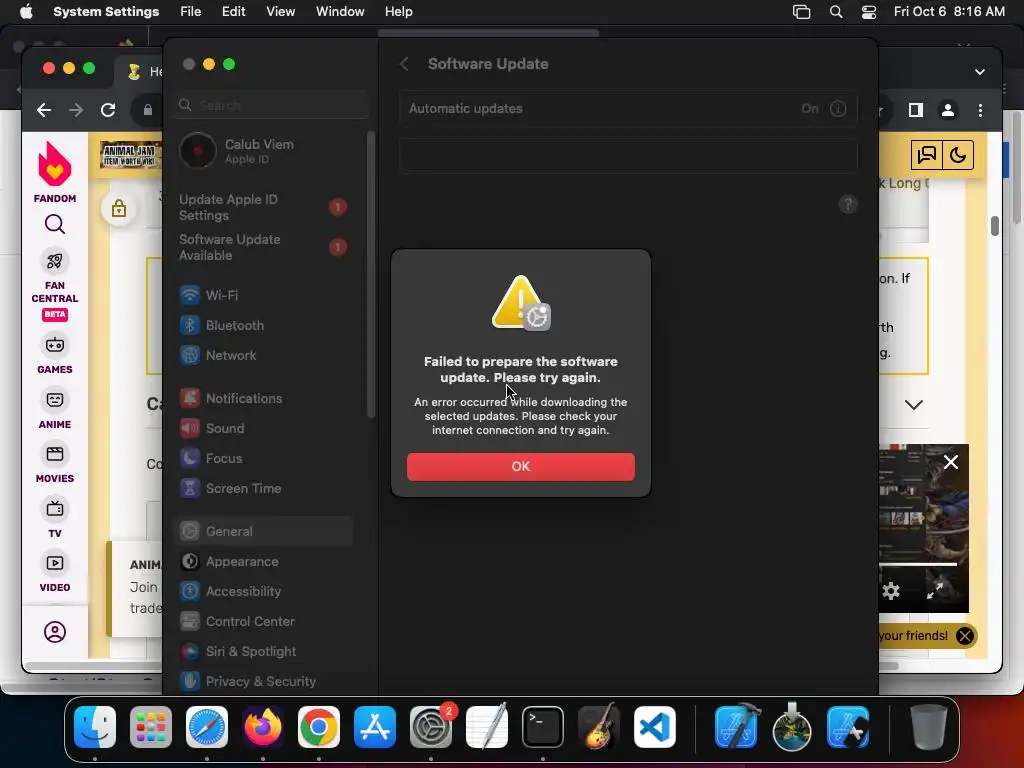Open Screen Time settings pane

tap(263, 488)
